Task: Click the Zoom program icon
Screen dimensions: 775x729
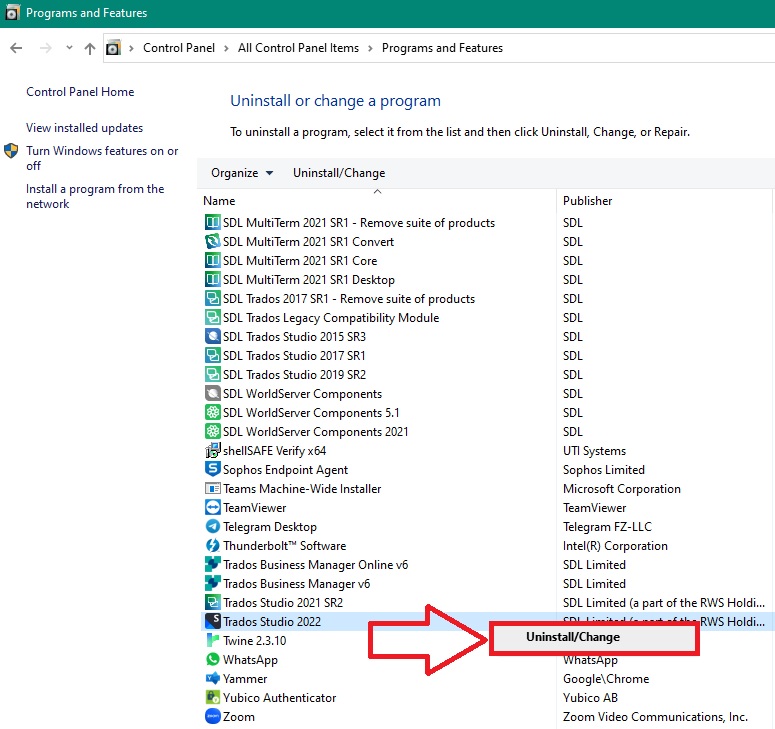Action: point(213,716)
